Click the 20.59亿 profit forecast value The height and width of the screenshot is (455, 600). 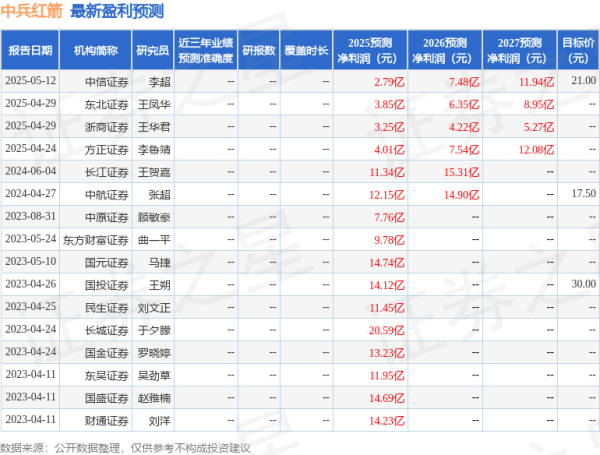pyautogui.click(x=384, y=330)
